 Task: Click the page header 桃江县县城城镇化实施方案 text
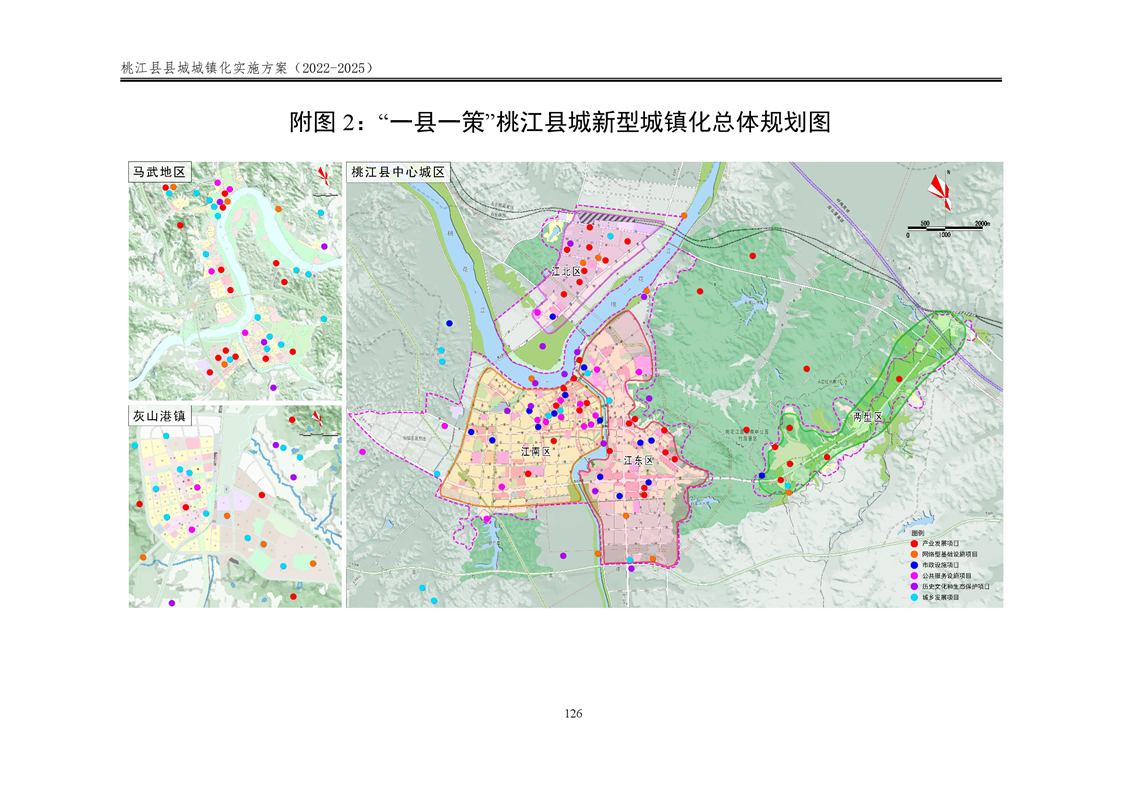[246, 68]
